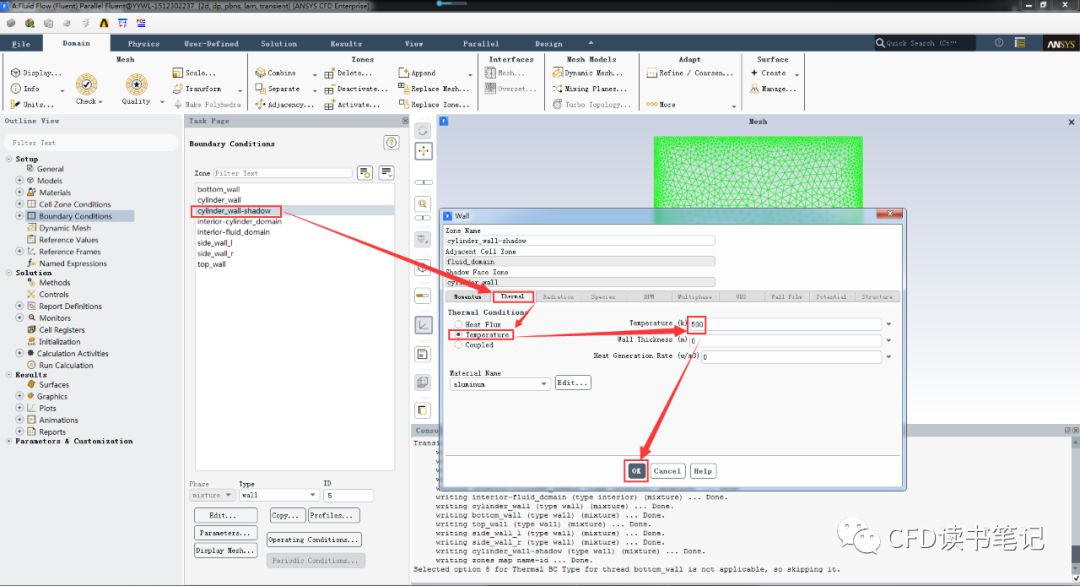1080x586 pixels.
Task: Click the mesh Info icon
Action: [x=16, y=88]
